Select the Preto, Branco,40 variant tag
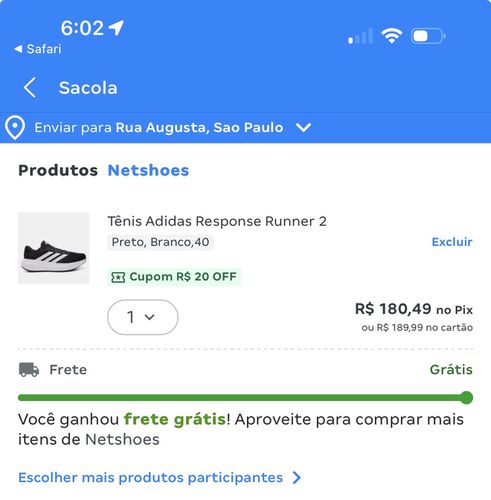The width and height of the screenshot is (491, 500). point(160,242)
